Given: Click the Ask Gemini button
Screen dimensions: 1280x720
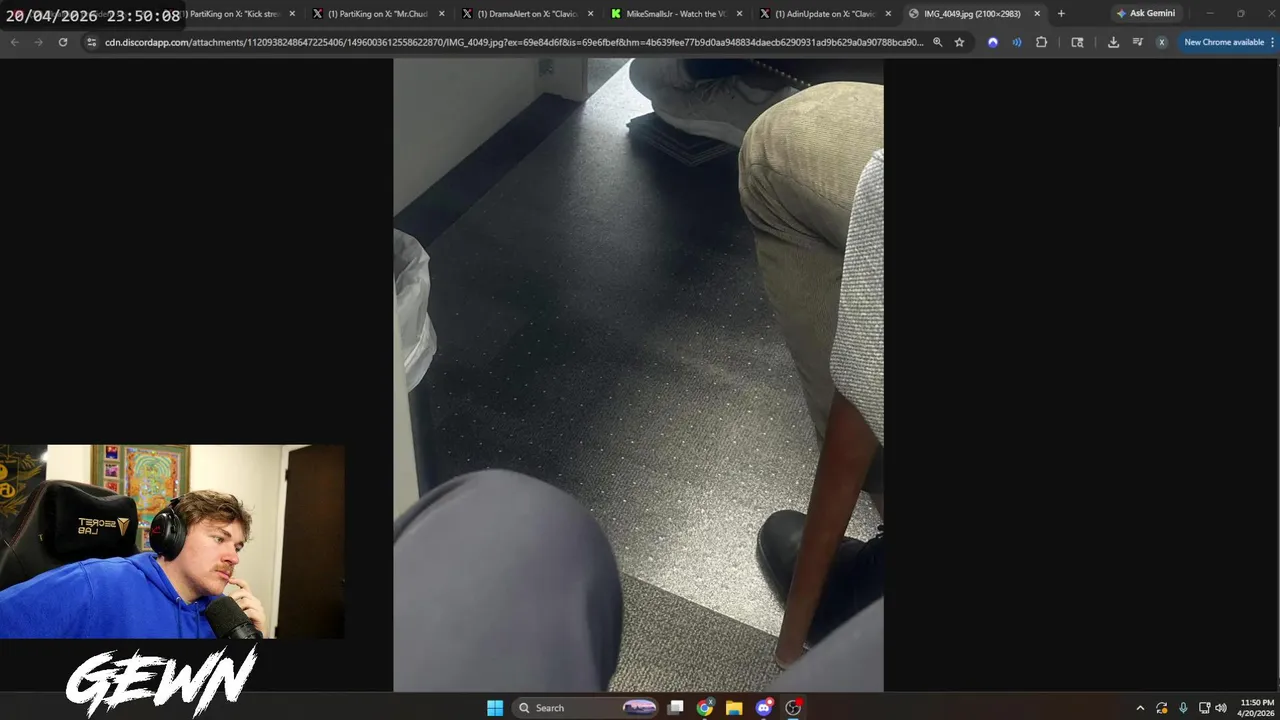Looking at the screenshot, I should click(x=1146, y=13).
